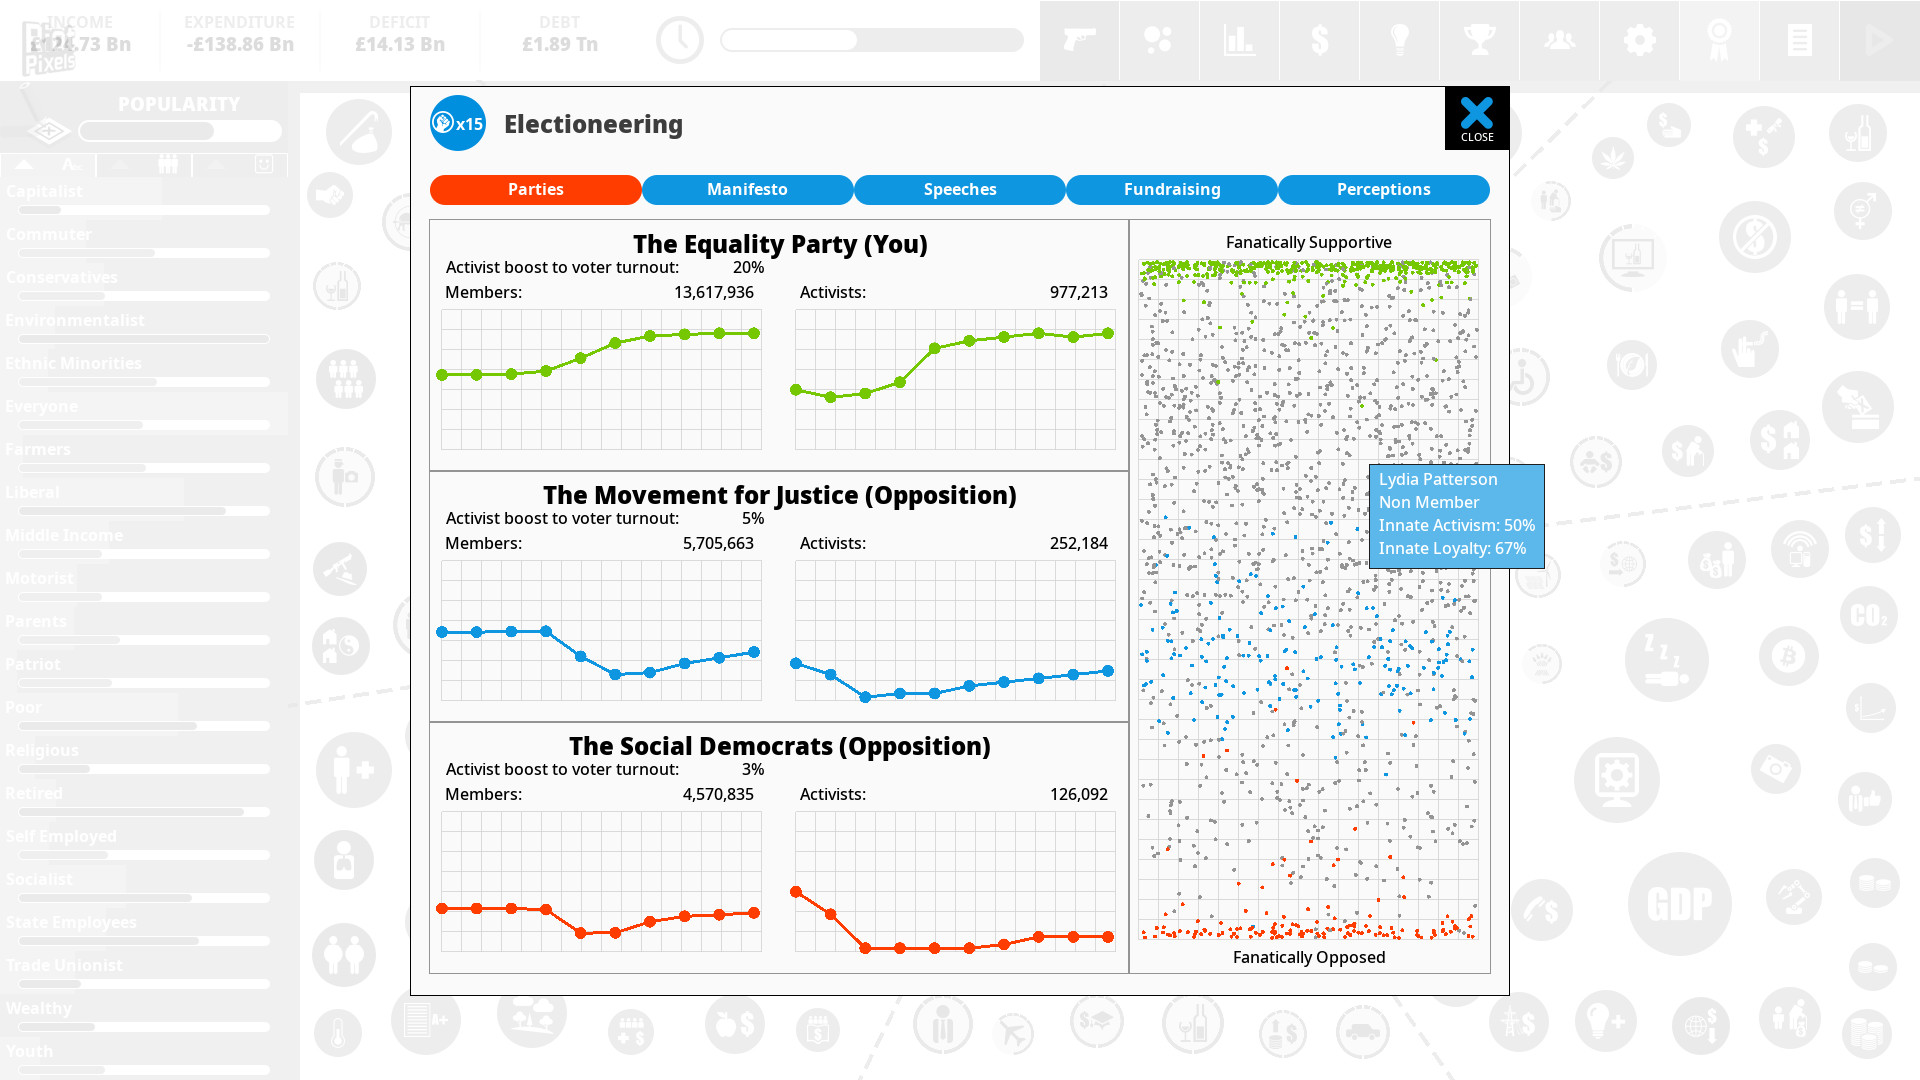This screenshot has height=1080, width=1920.
Task: Select the Speeches tab in Electioneering
Action: (960, 189)
